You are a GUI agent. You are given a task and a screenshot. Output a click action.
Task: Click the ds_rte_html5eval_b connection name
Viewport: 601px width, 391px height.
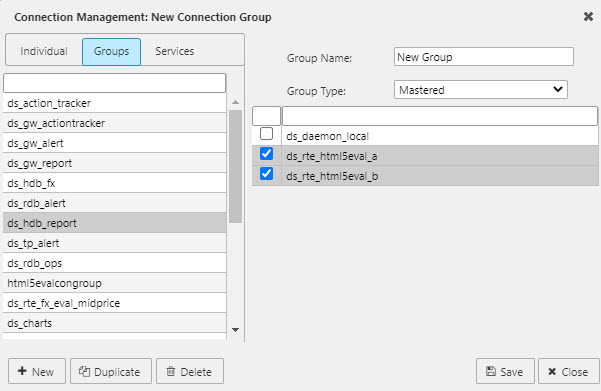tap(332, 176)
